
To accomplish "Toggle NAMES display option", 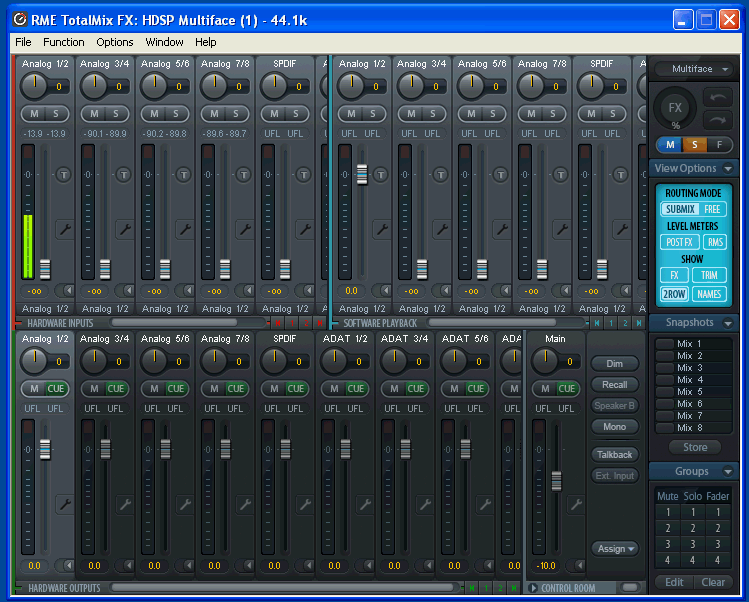I will tap(709, 294).
